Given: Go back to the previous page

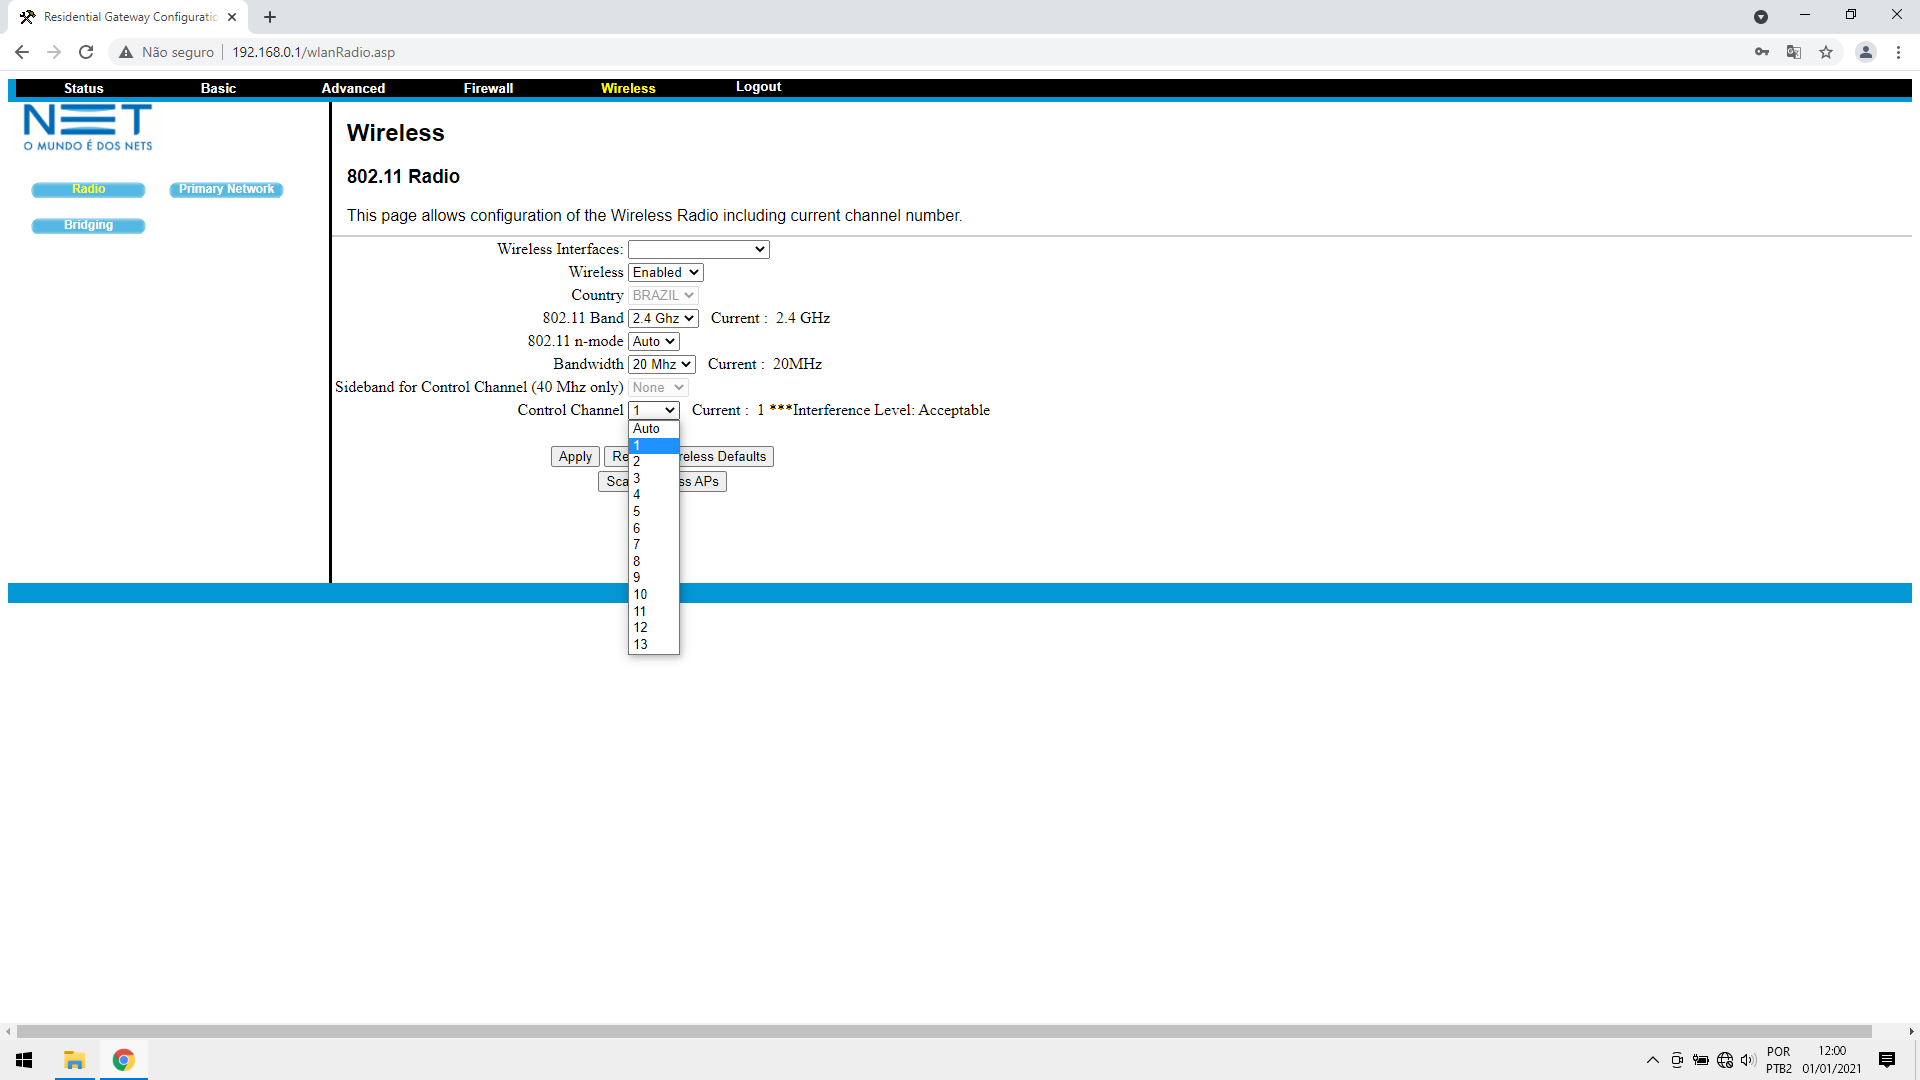Looking at the screenshot, I should tap(22, 52).
